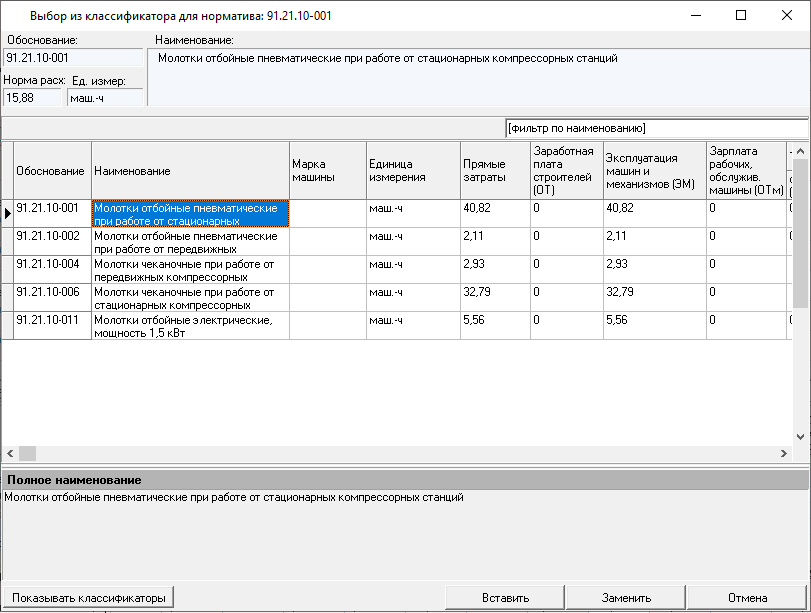Click the Прямые затраты column header

493,171
